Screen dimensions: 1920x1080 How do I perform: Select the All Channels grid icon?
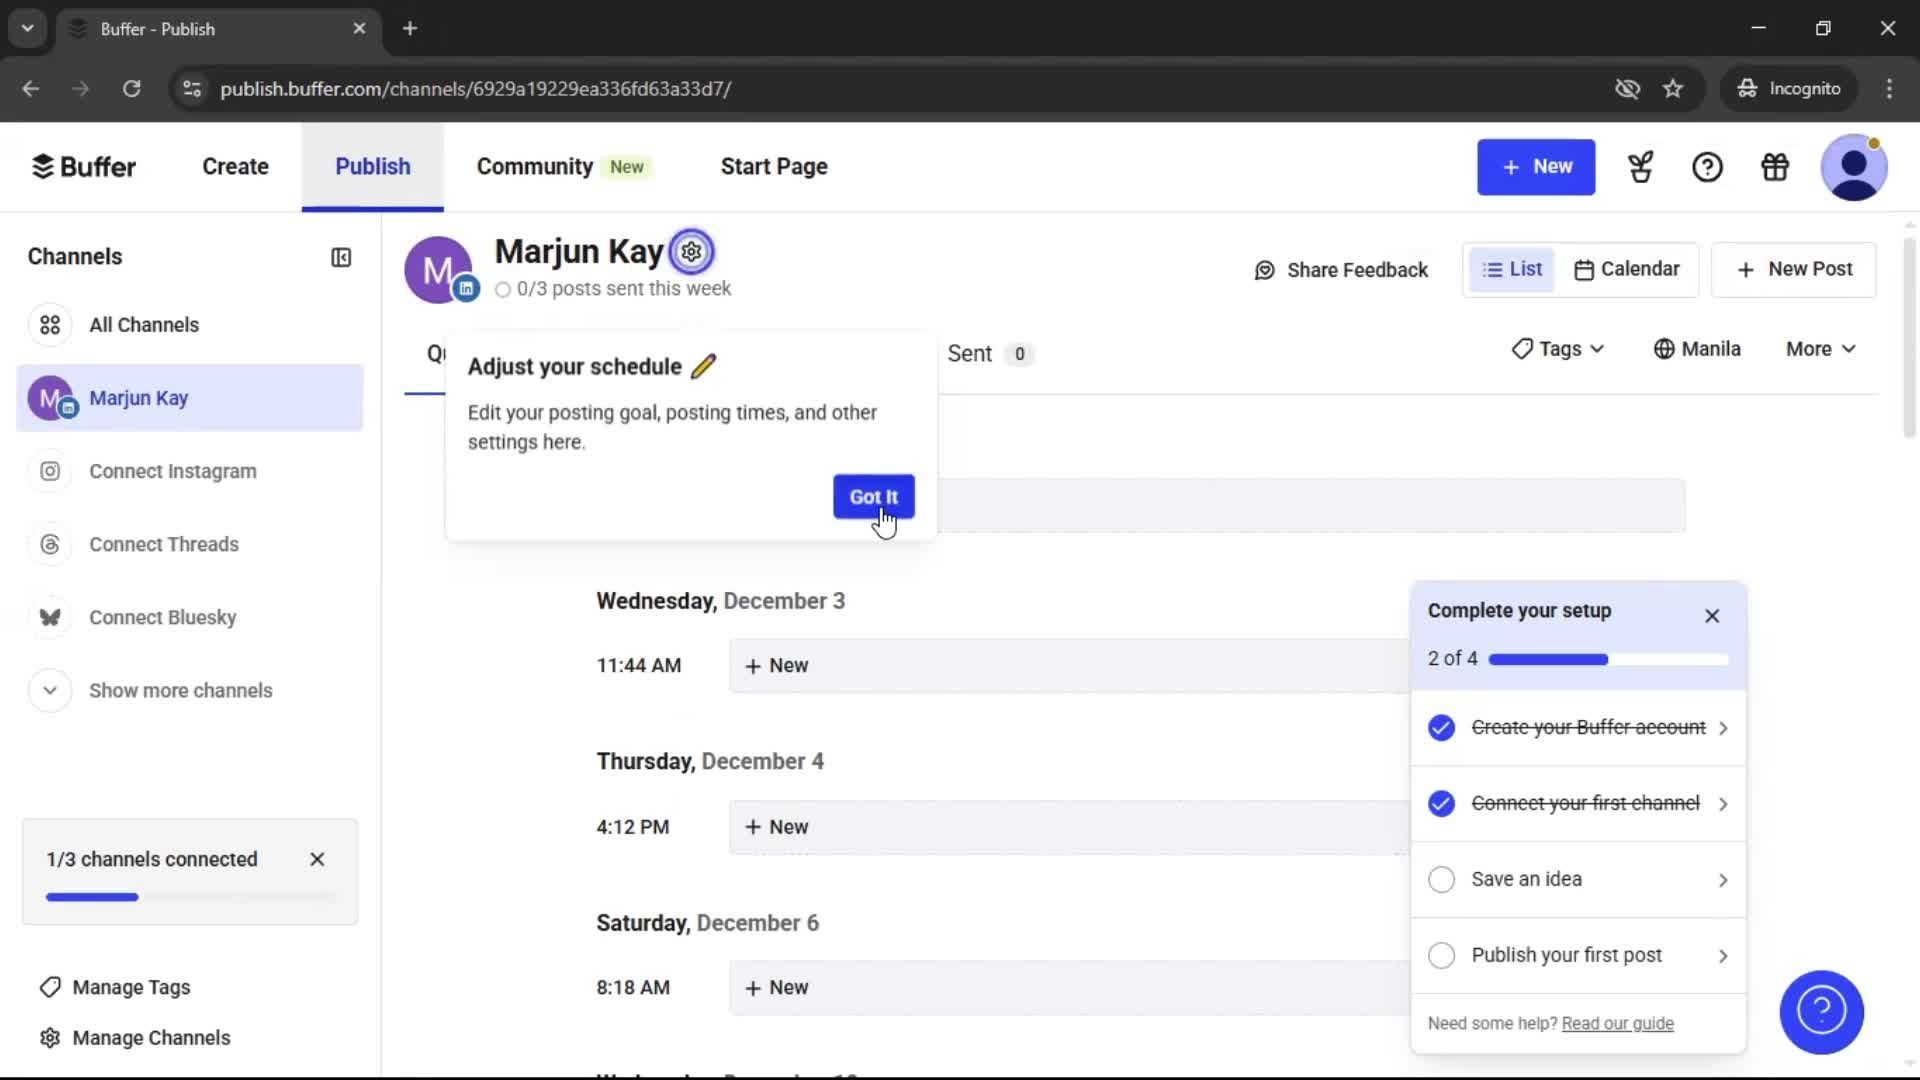[49, 324]
